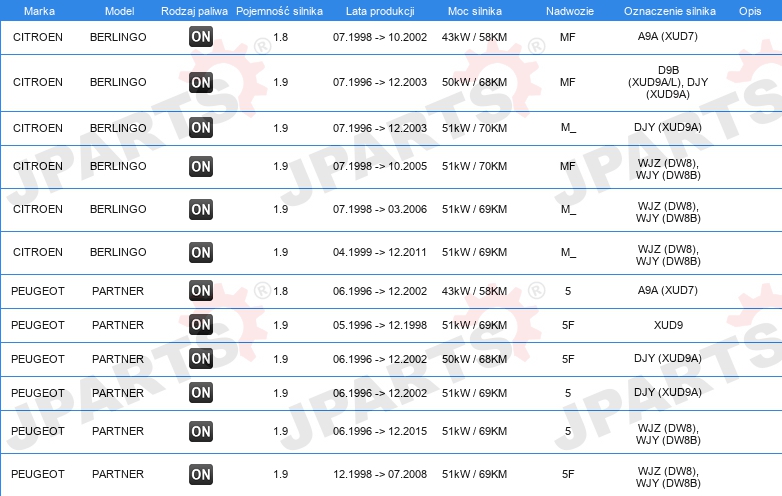Click the ON icon in the 12.1998 -> 07.2008 row
The image size is (782, 496).
201,474
